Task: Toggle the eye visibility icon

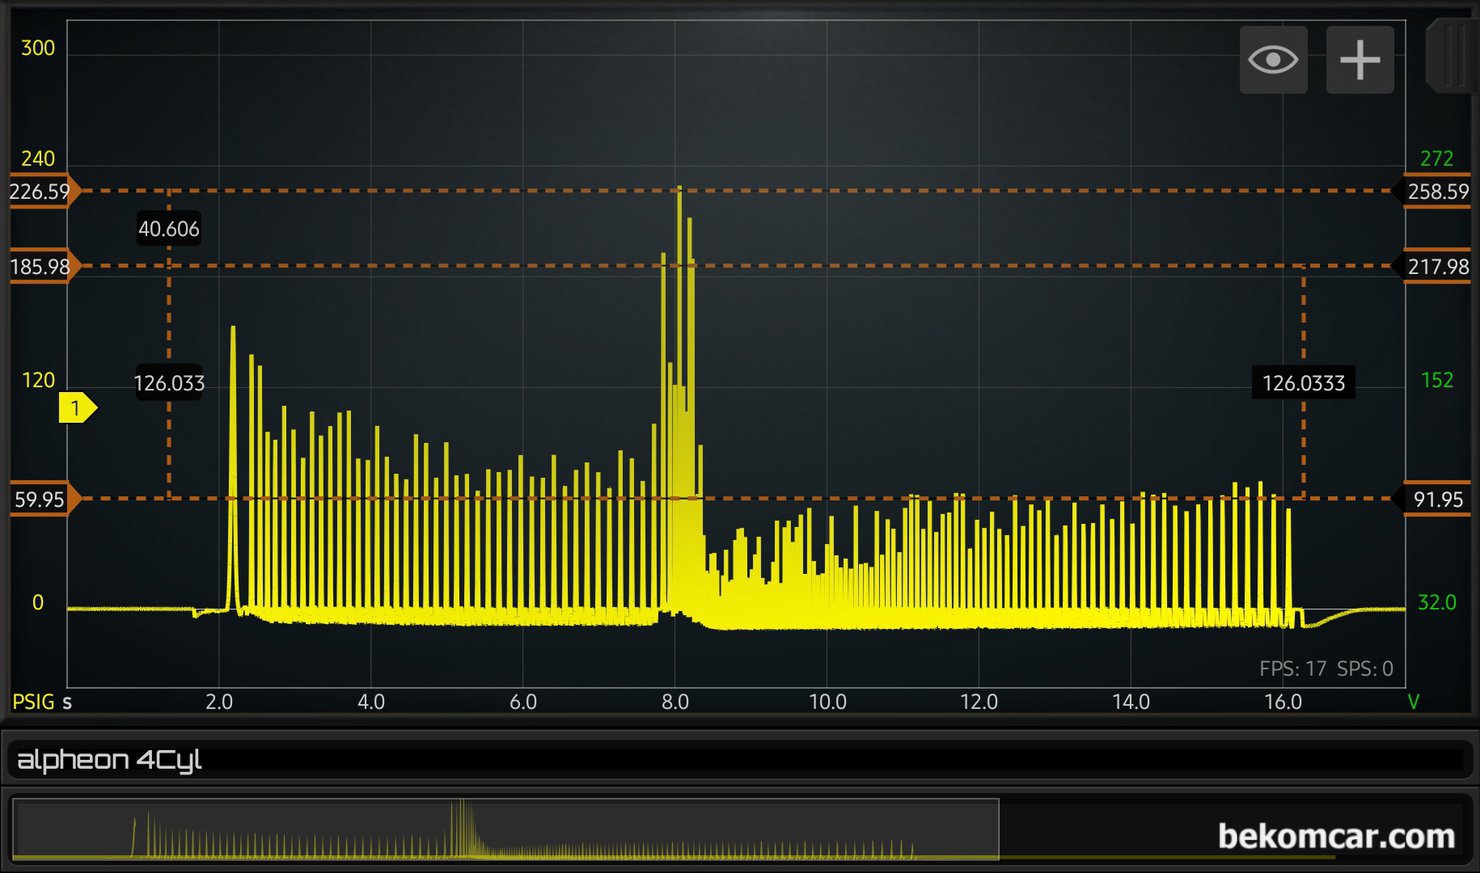Action: (1273, 60)
